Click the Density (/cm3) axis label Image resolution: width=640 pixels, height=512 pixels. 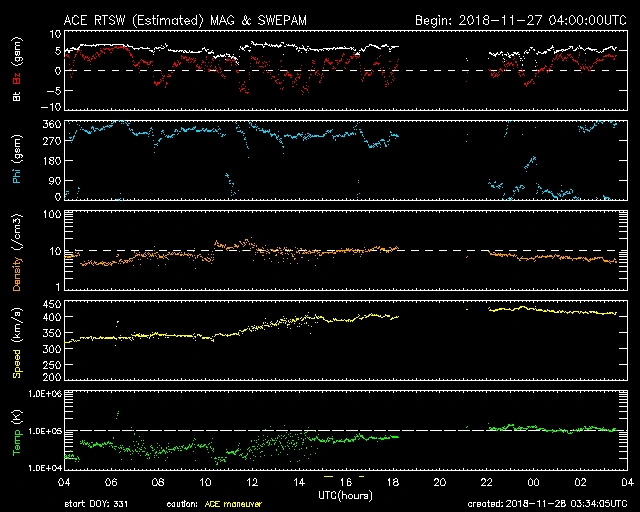coord(18,250)
